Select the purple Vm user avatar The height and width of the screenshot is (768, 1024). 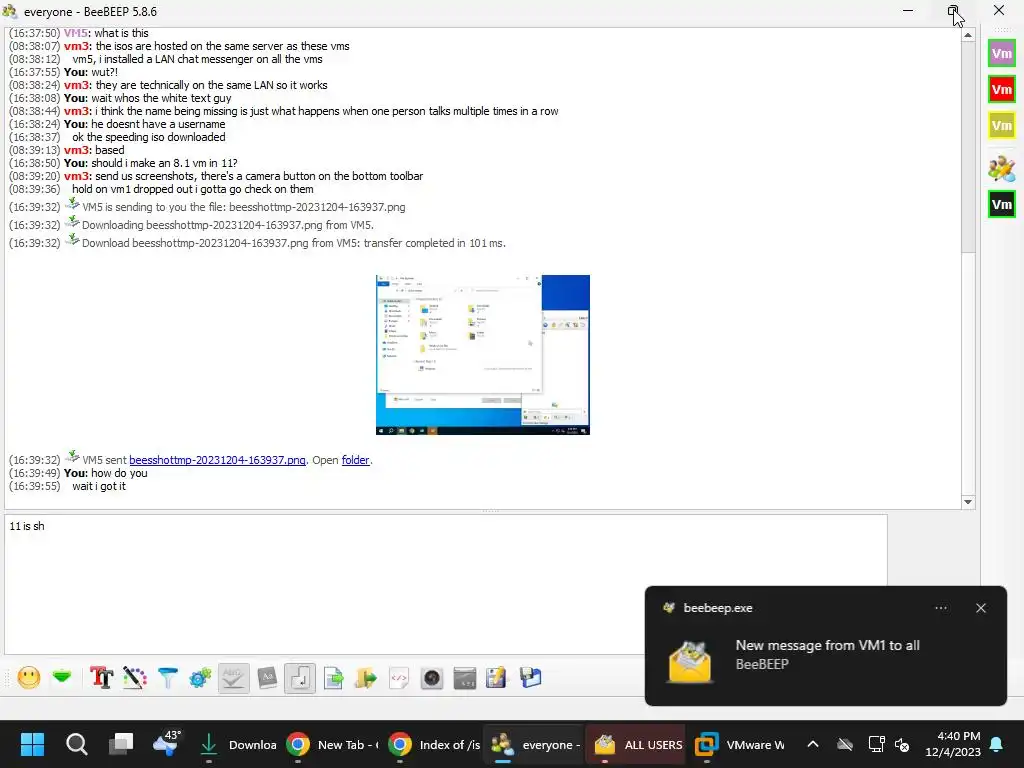point(1002,54)
